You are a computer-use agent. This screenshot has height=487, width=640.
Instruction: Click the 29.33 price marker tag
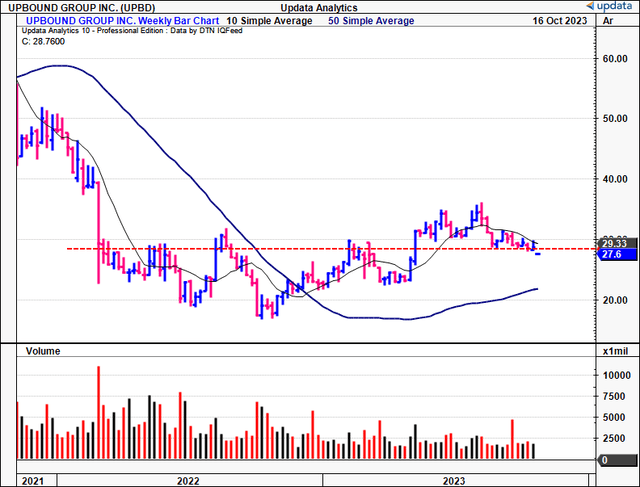[615, 243]
